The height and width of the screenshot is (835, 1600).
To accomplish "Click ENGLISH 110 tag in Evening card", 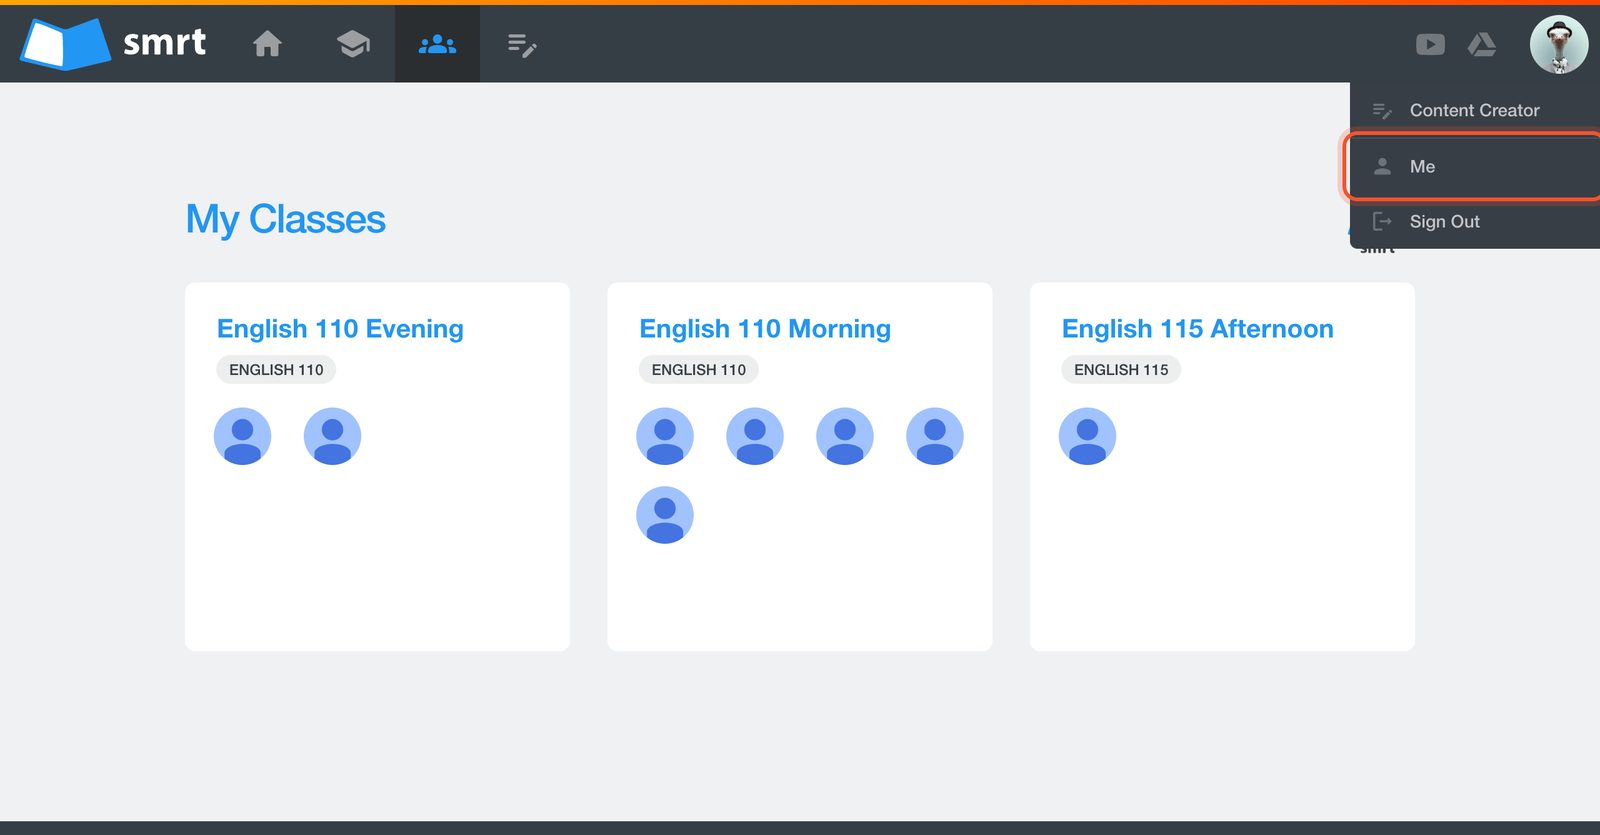I will point(276,370).
